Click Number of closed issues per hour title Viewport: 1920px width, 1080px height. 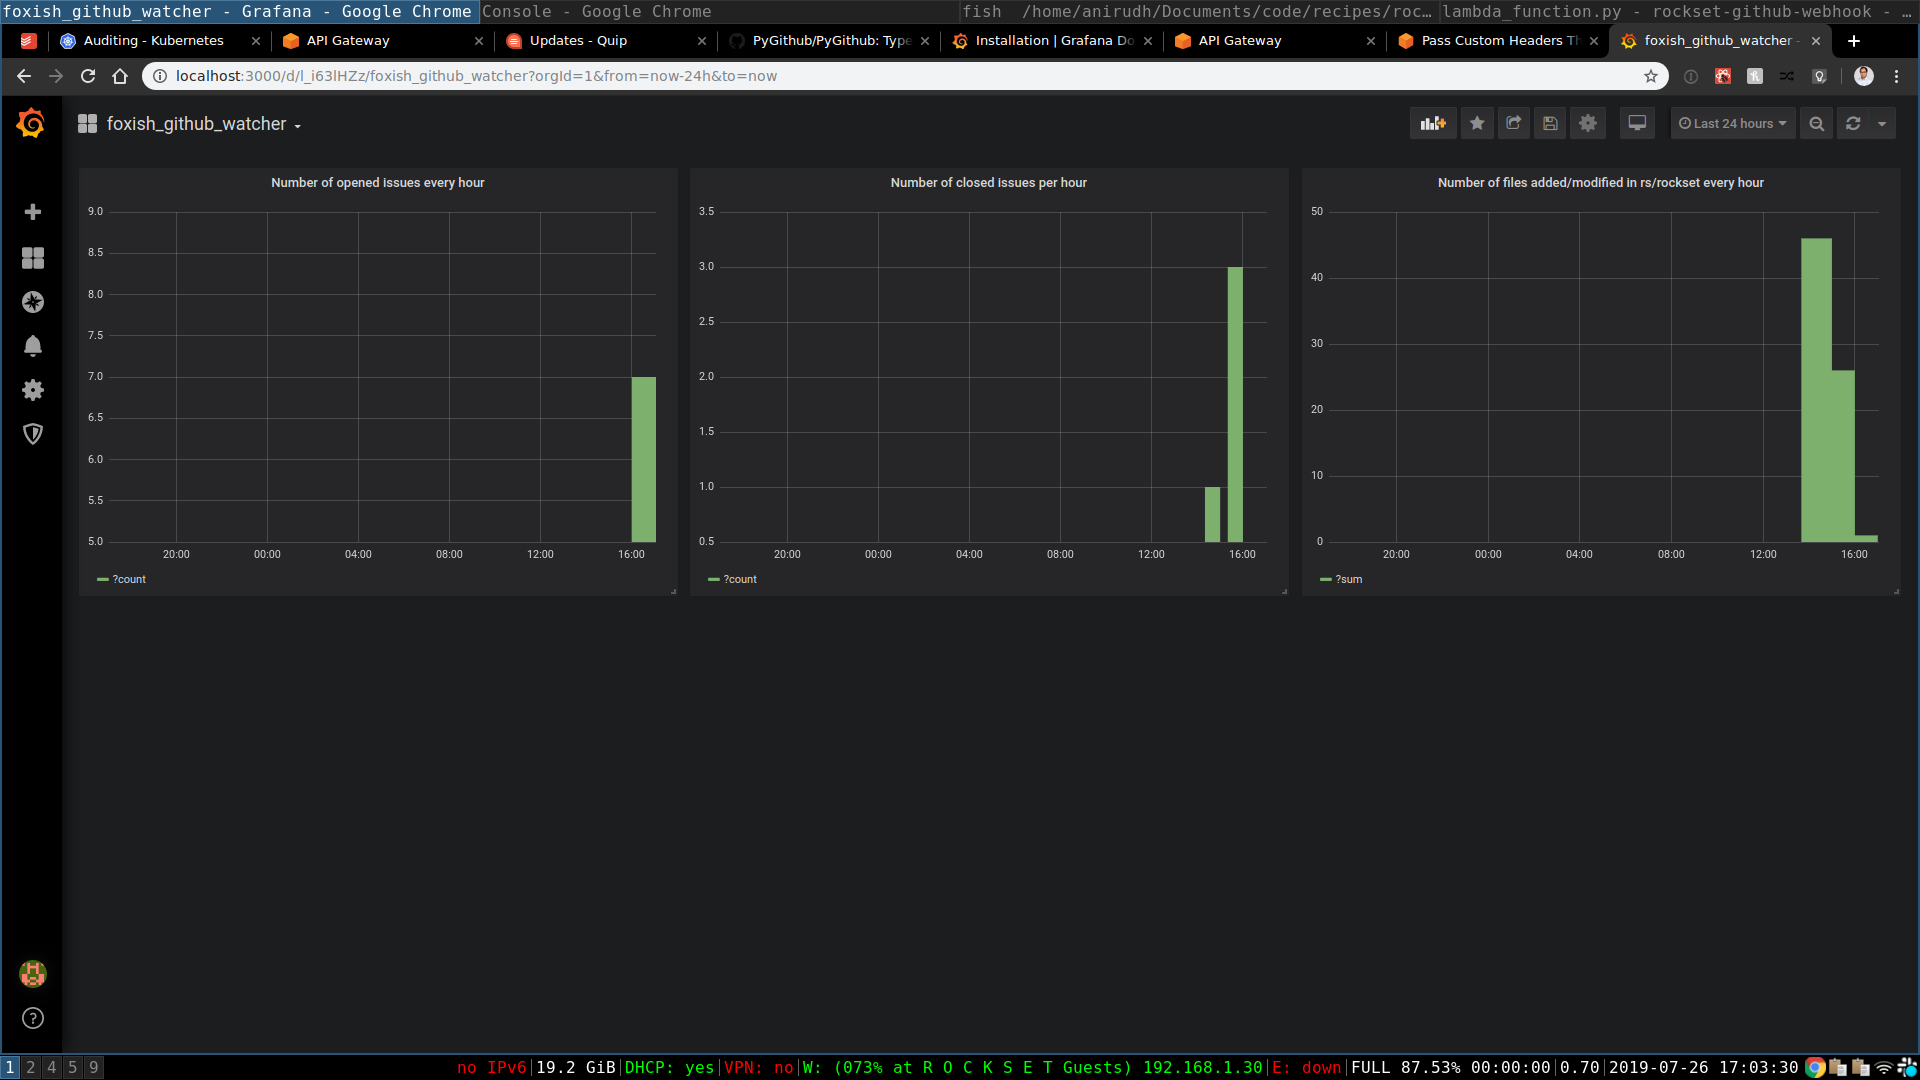click(x=988, y=183)
